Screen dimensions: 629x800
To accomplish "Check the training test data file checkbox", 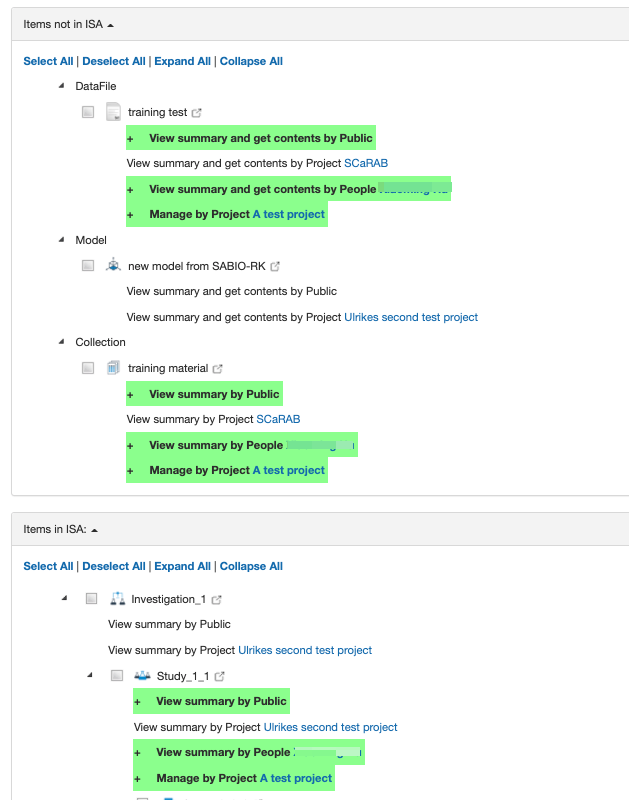I will (x=88, y=112).
